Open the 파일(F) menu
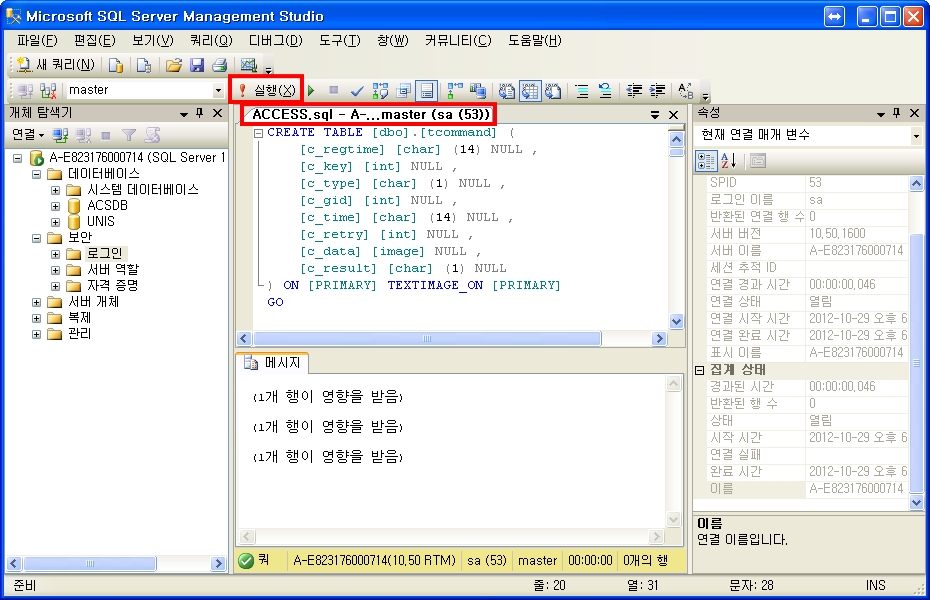This screenshot has width=930, height=600. 37,40
